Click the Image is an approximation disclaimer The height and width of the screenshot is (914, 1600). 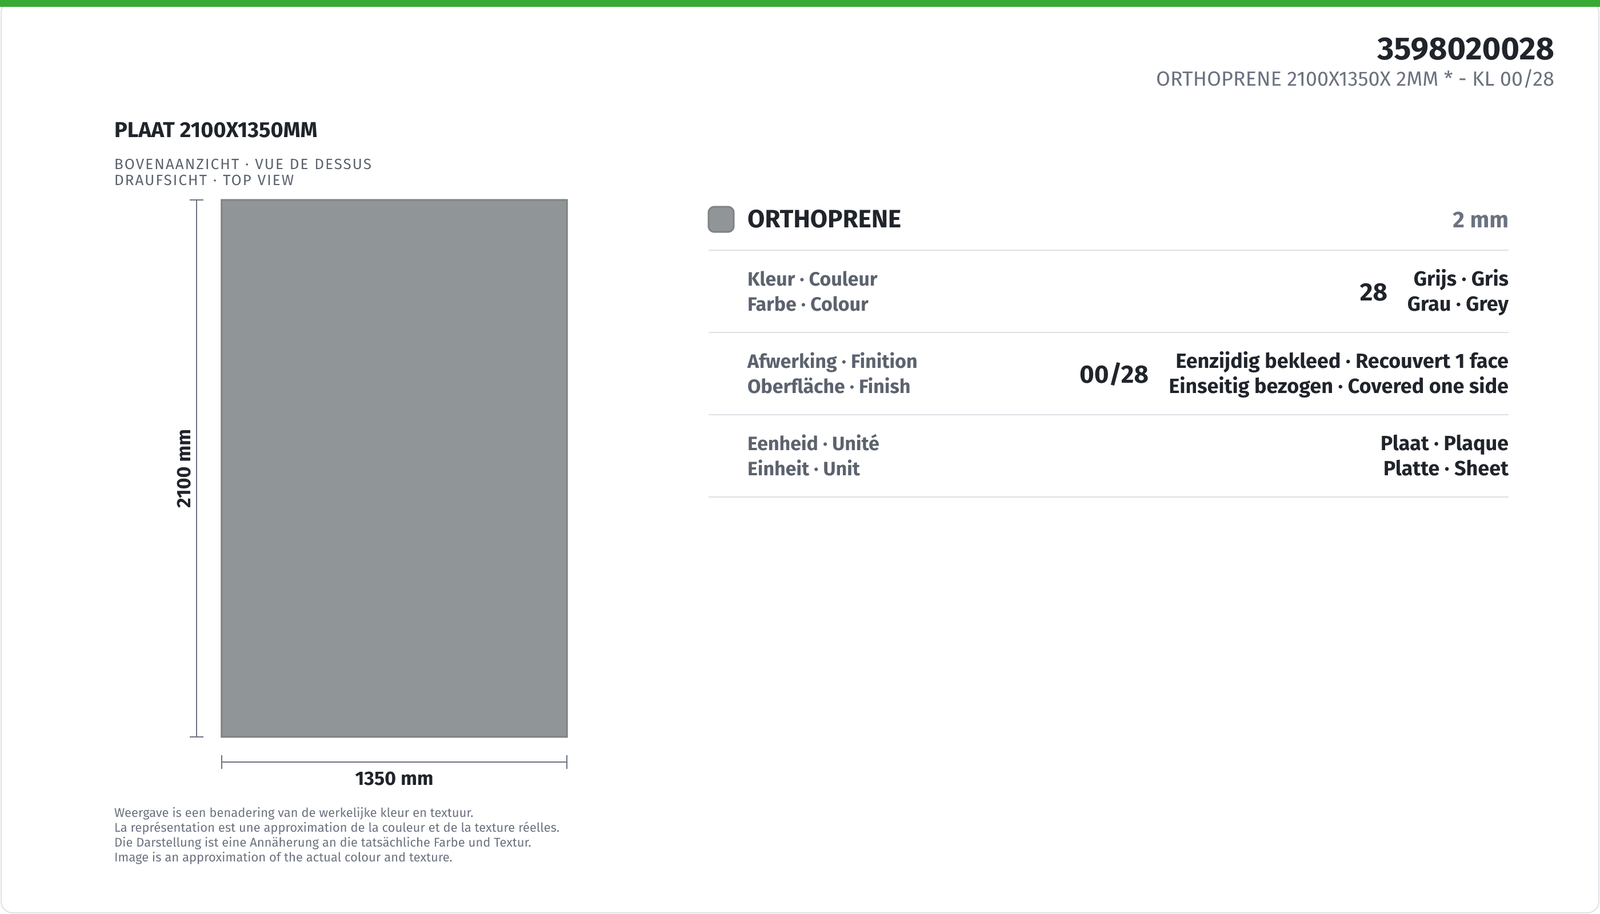(x=283, y=857)
